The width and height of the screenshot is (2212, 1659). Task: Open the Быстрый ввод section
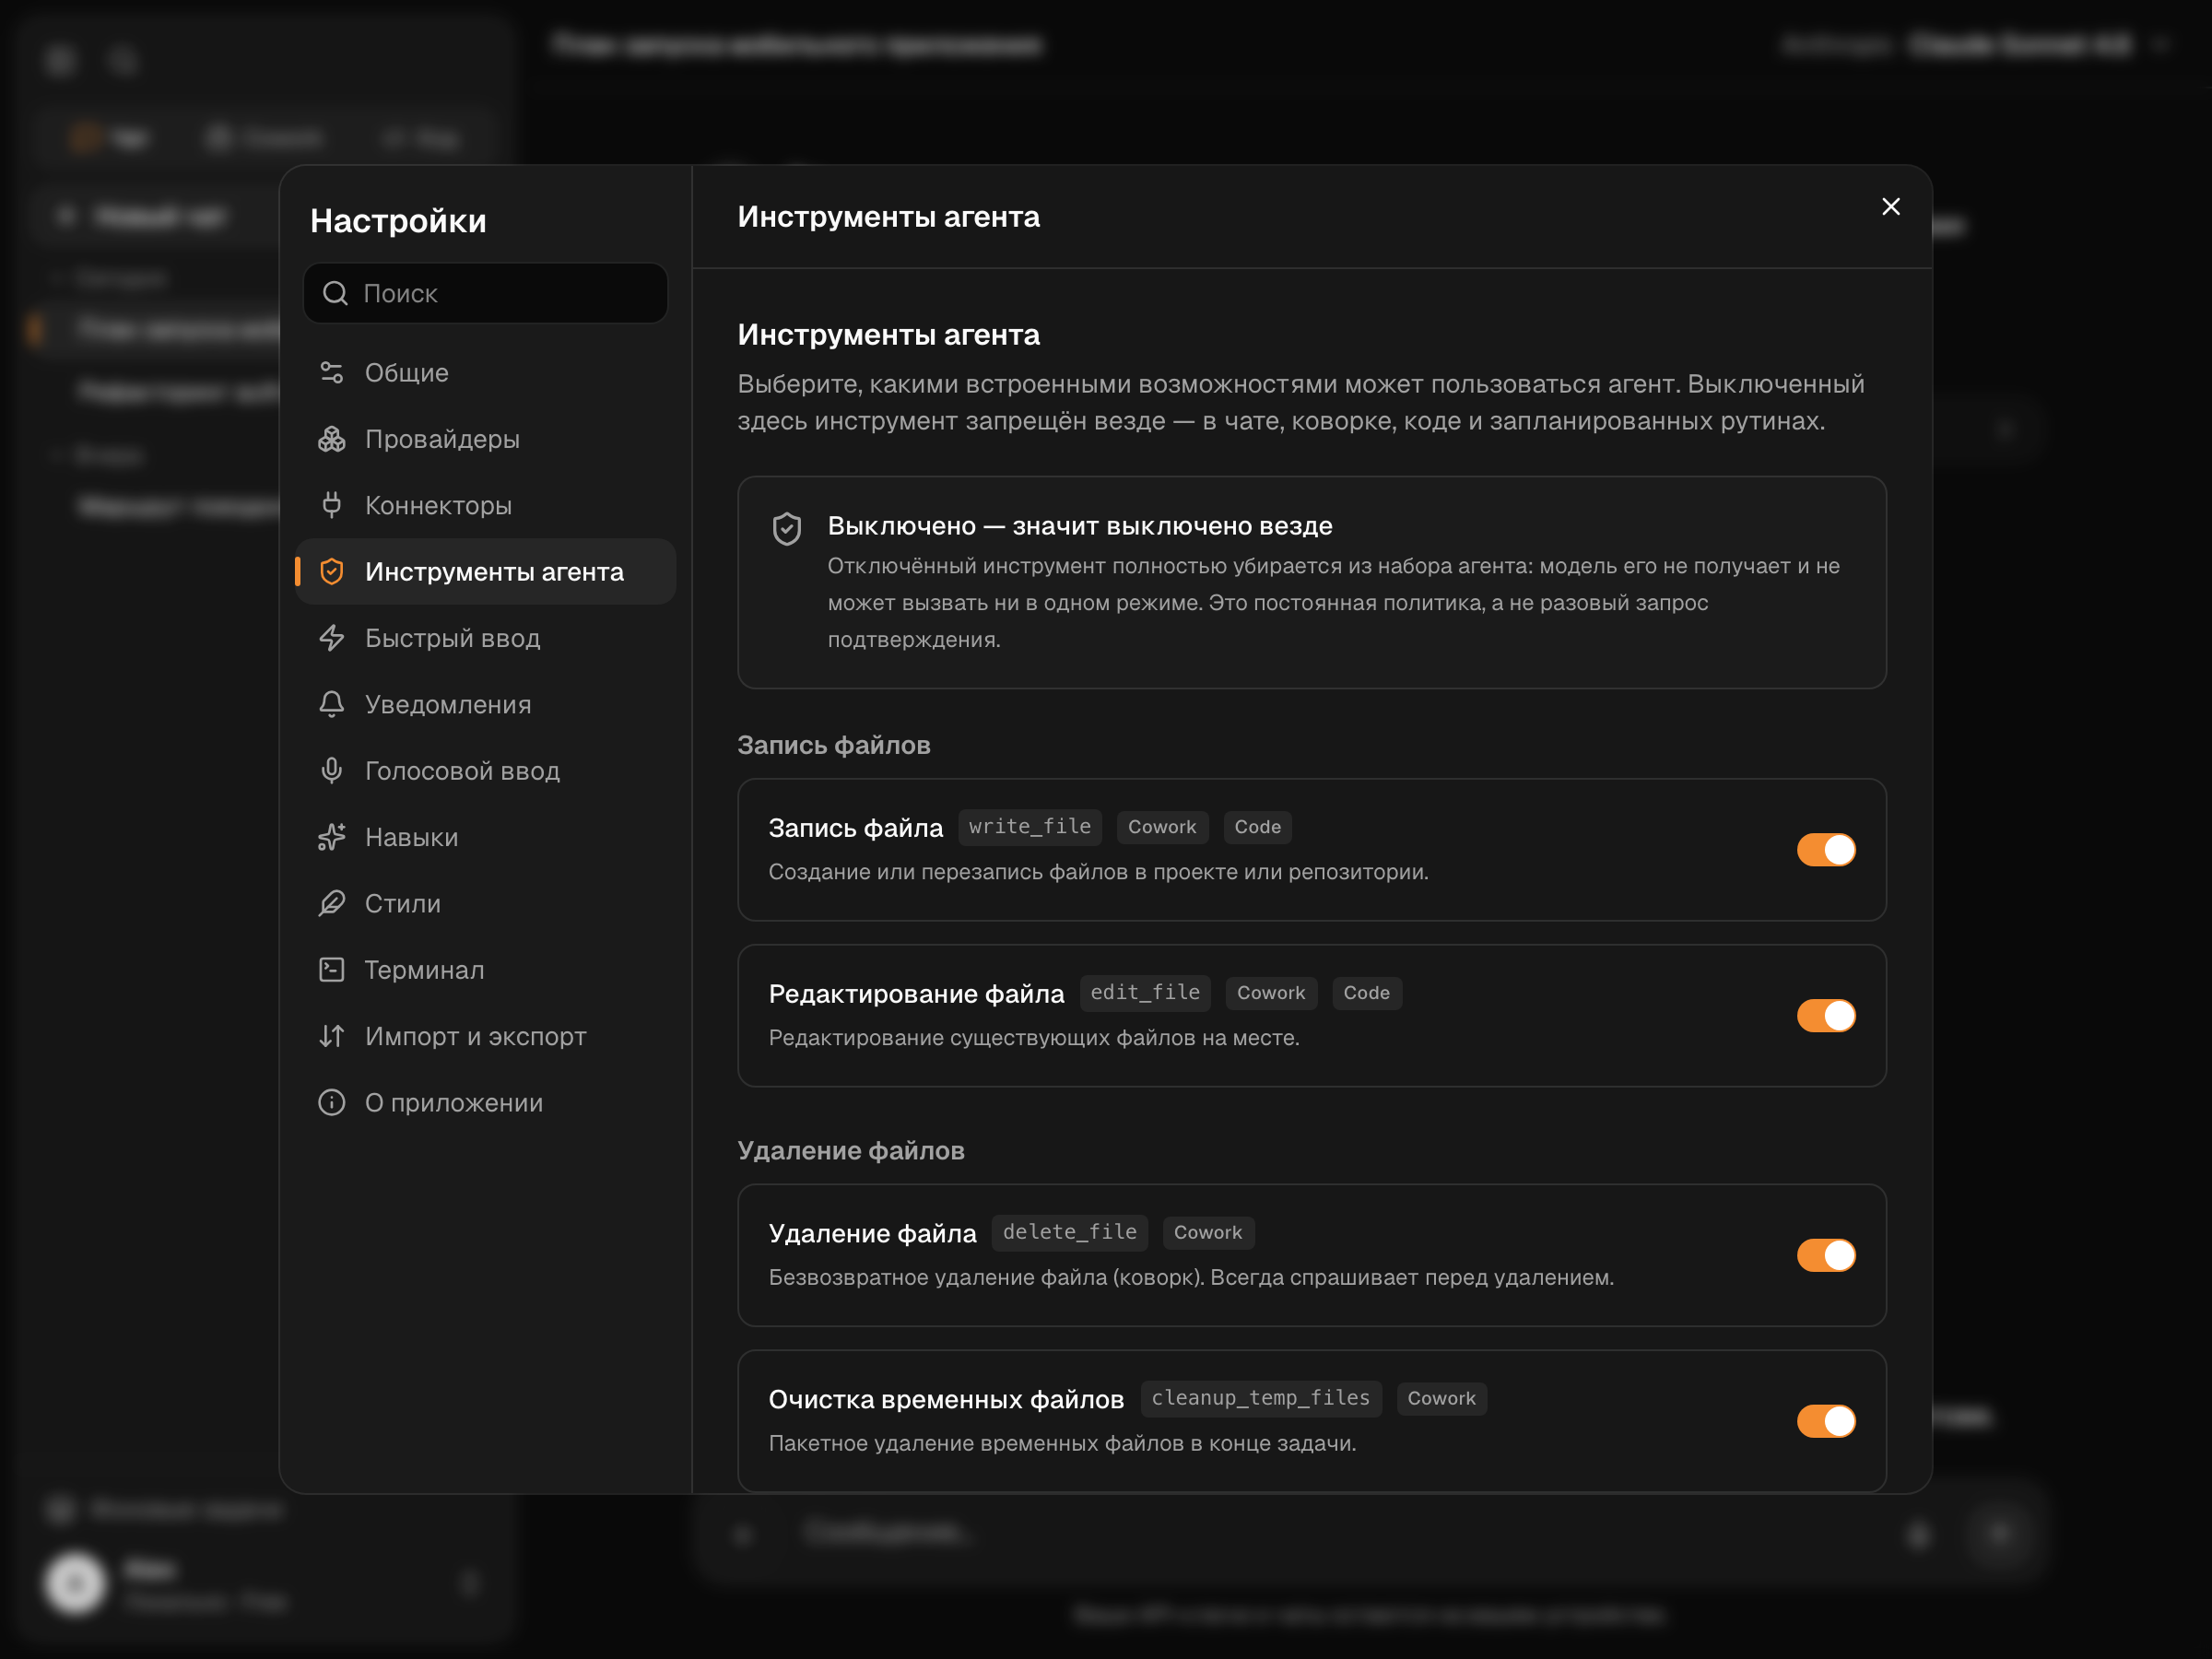point(486,638)
